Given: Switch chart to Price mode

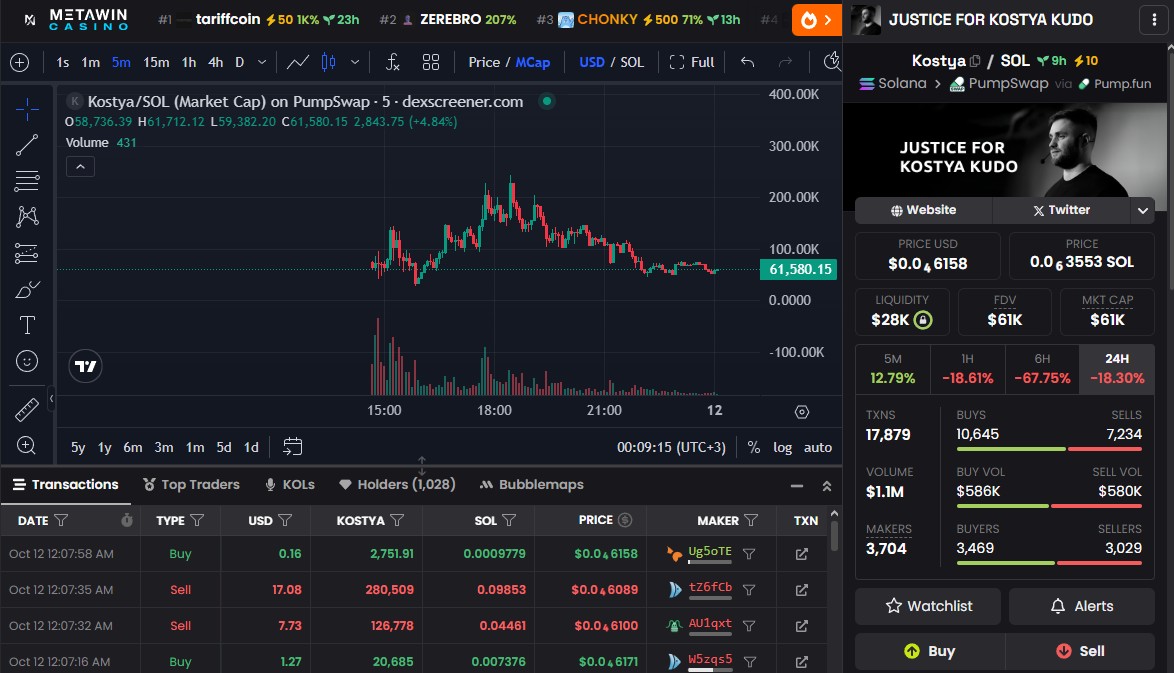Looking at the screenshot, I should [x=484, y=62].
